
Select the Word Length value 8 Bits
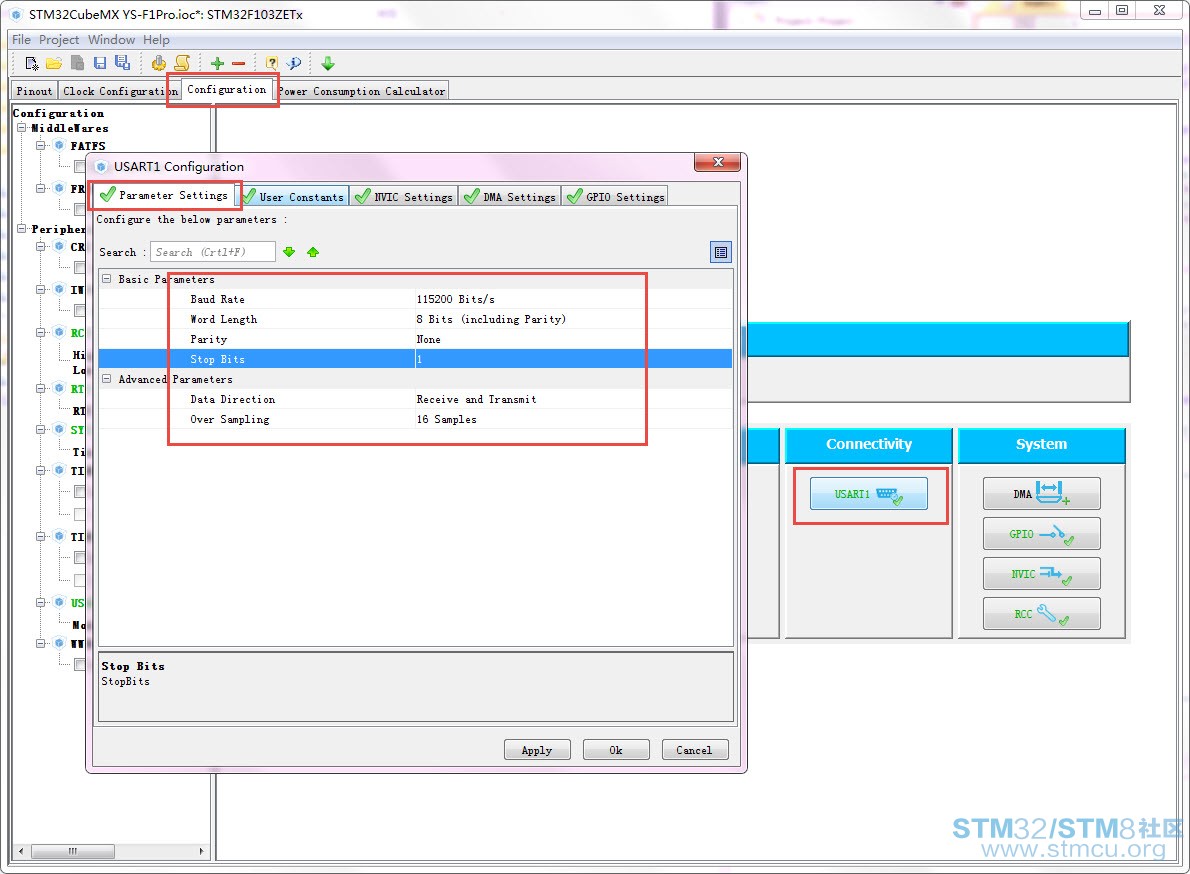coord(491,319)
